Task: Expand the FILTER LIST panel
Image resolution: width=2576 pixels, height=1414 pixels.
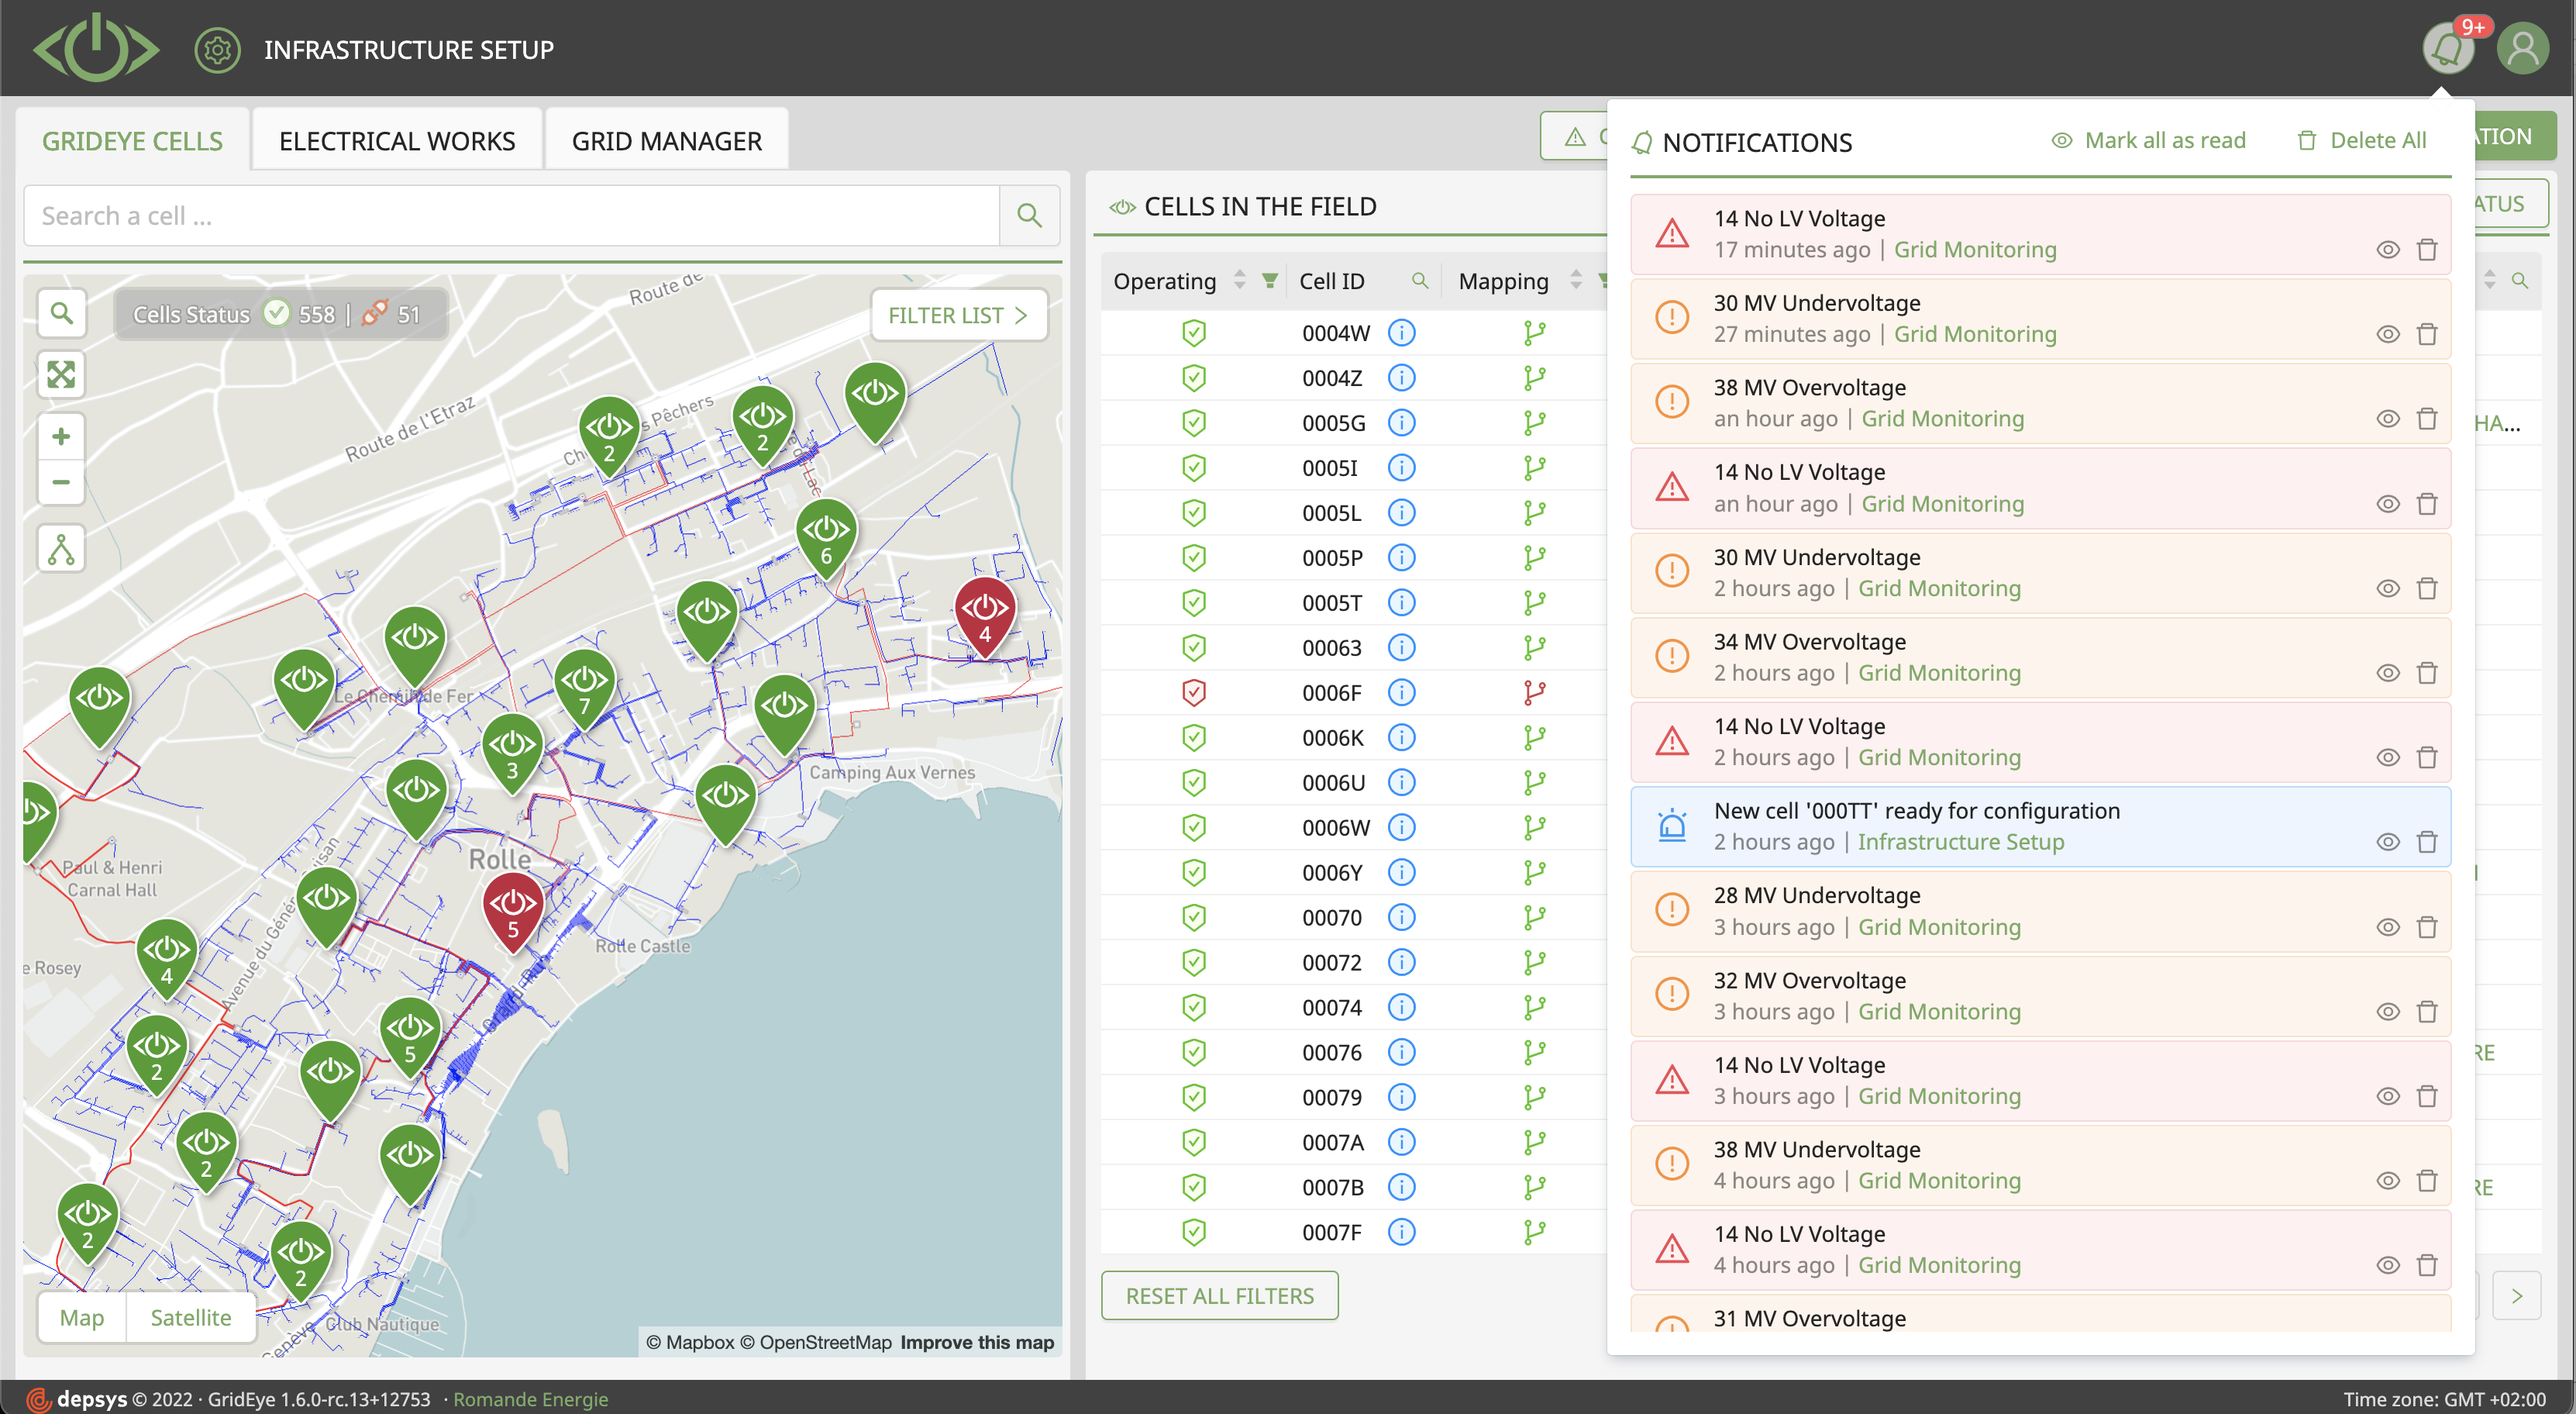Action: click(957, 315)
